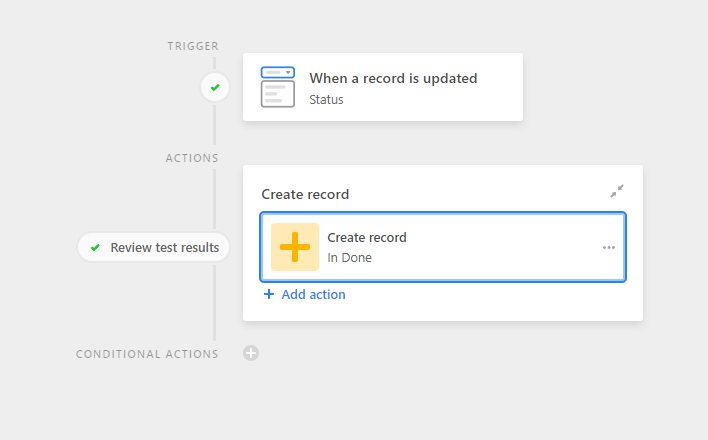This screenshot has height=440, width=708.
Task: Select the 'When a record is updated' title
Action: pos(393,78)
